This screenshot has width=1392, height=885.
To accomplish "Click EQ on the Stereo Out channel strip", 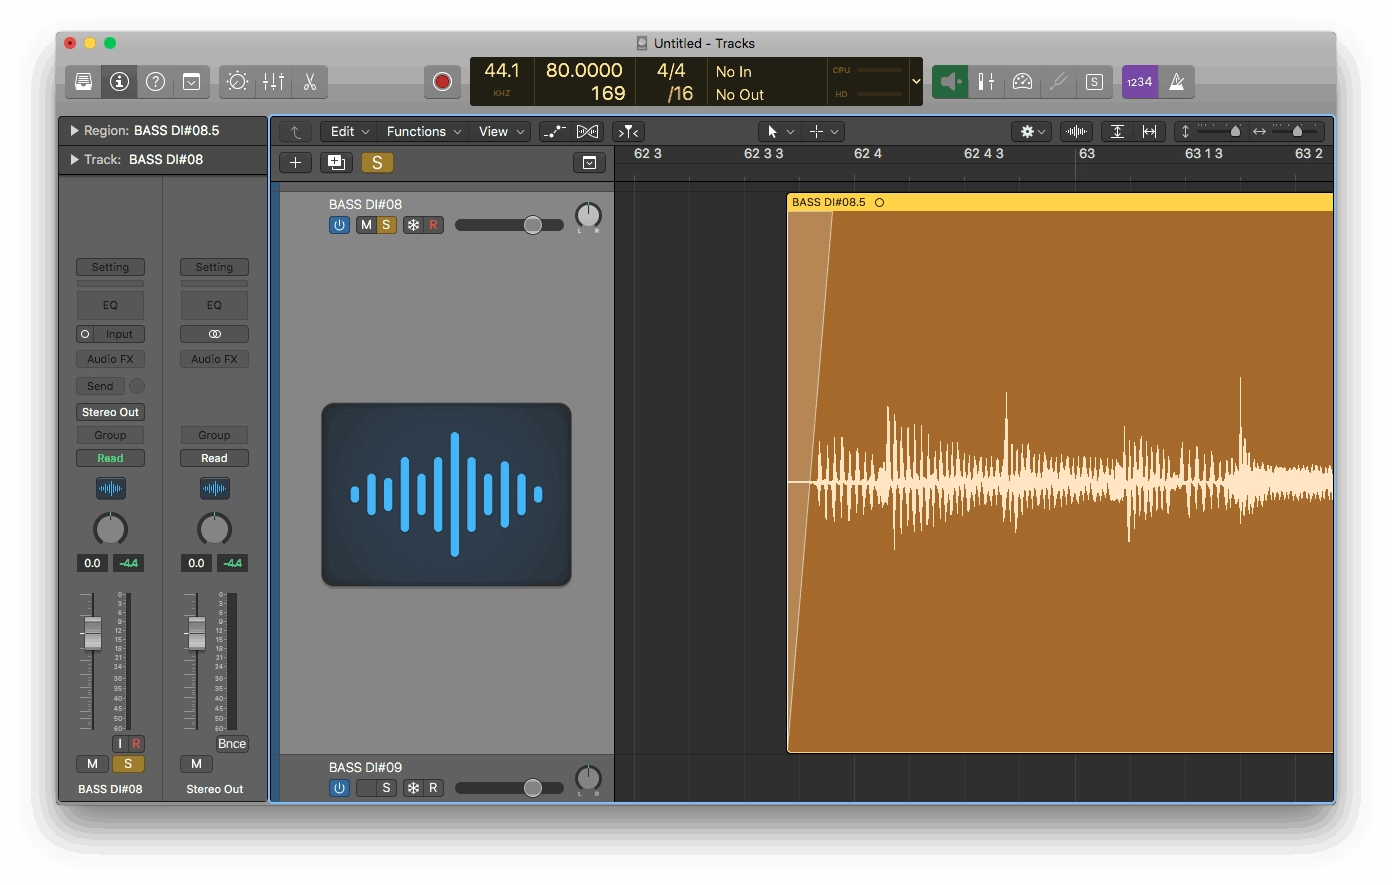I will (x=214, y=305).
